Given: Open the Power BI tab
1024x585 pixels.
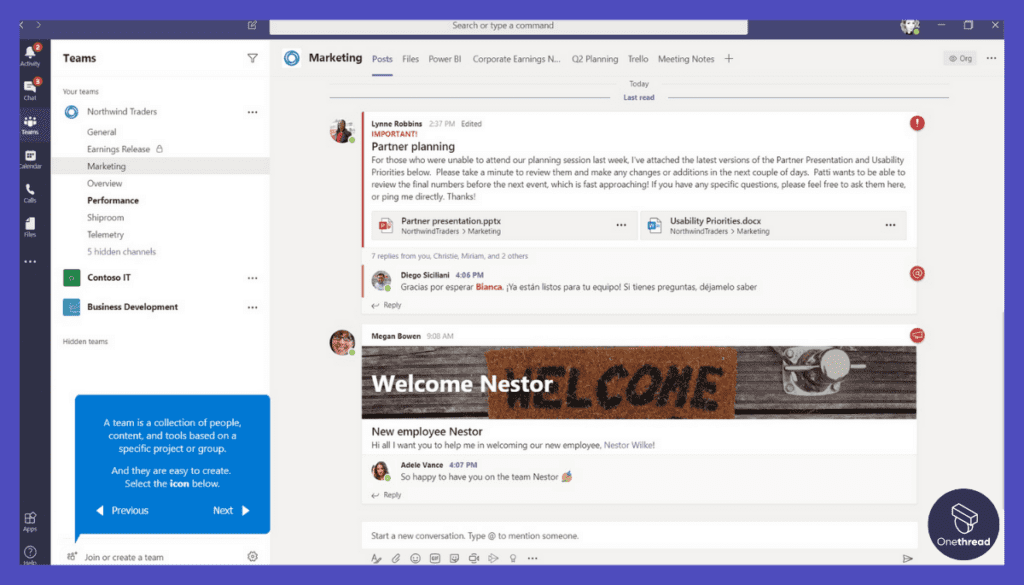Looking at the screenshot, I should (445, 59).
